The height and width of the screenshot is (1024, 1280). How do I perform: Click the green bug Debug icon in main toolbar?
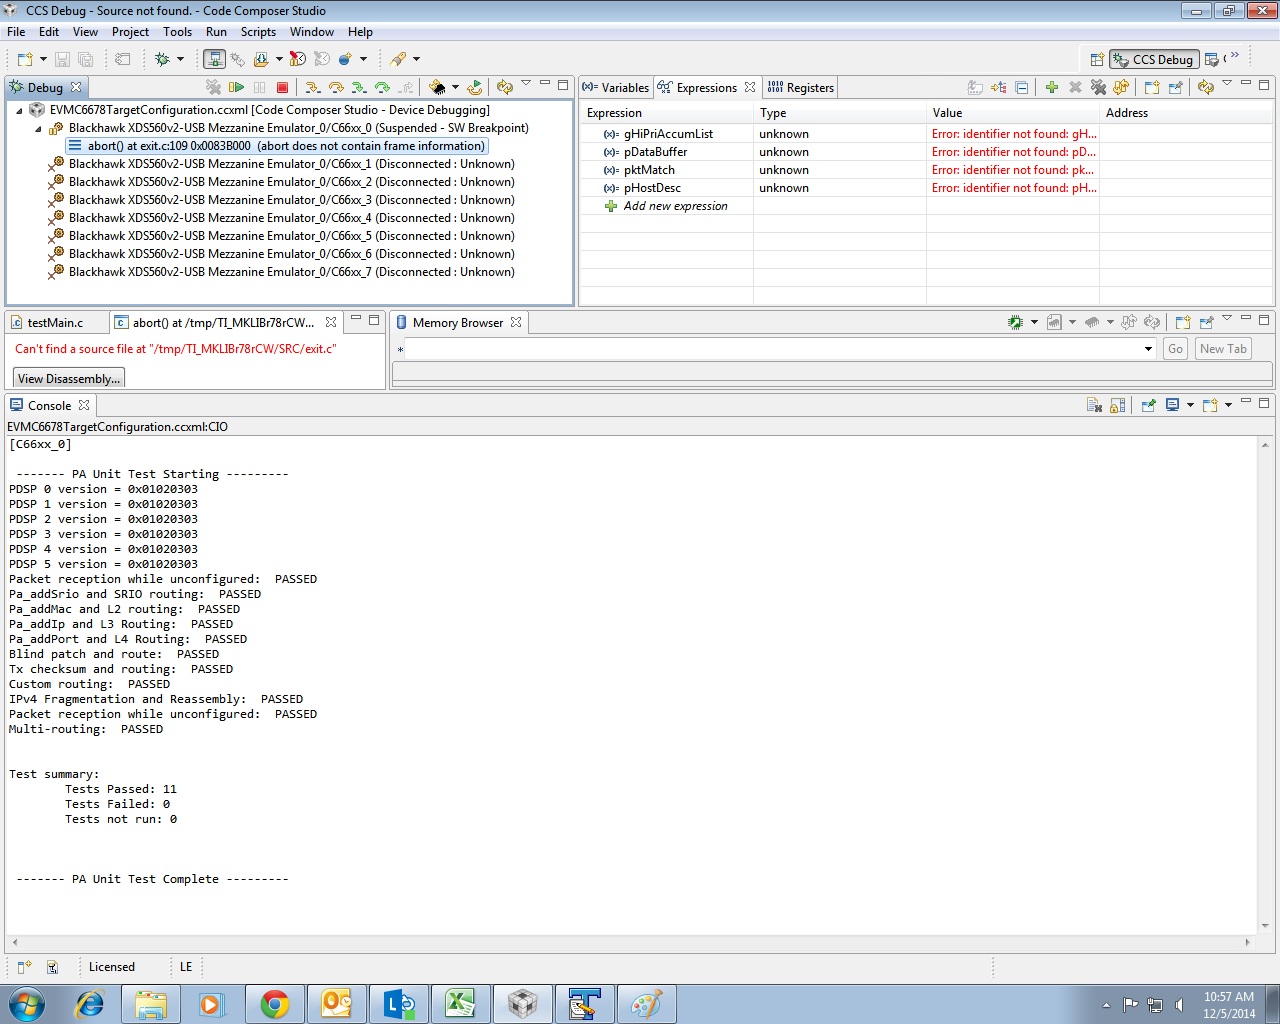click(x=162, y=59)
